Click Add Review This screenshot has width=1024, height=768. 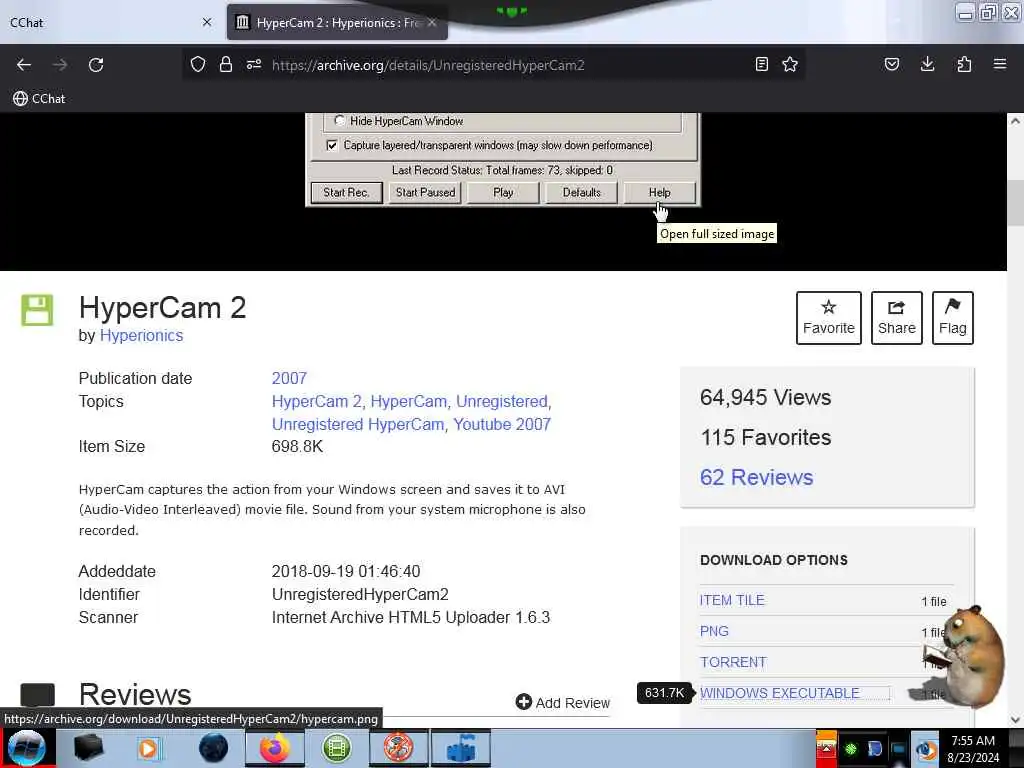pyautogui.click(x=562, y=703)
